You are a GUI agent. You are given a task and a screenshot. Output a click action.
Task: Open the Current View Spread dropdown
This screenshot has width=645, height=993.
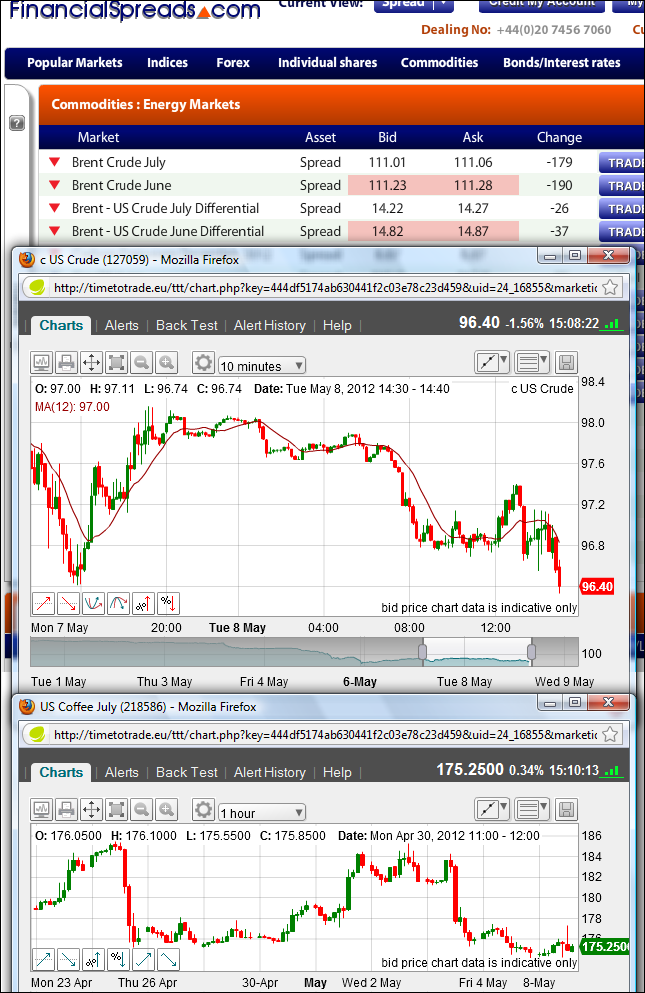pyautogui.click(x=414, y=4)
